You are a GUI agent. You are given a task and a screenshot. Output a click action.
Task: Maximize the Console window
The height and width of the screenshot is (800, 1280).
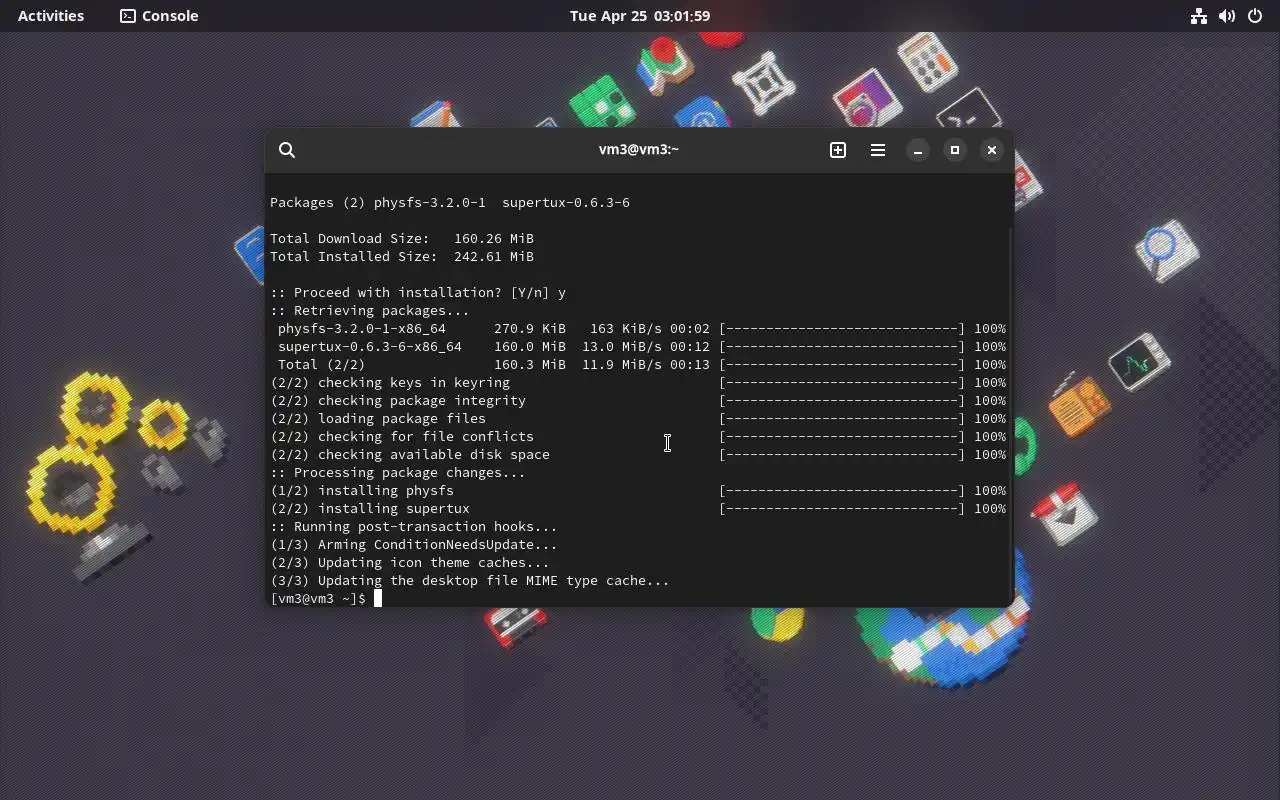pyautogui.click(x=955, y=150)
